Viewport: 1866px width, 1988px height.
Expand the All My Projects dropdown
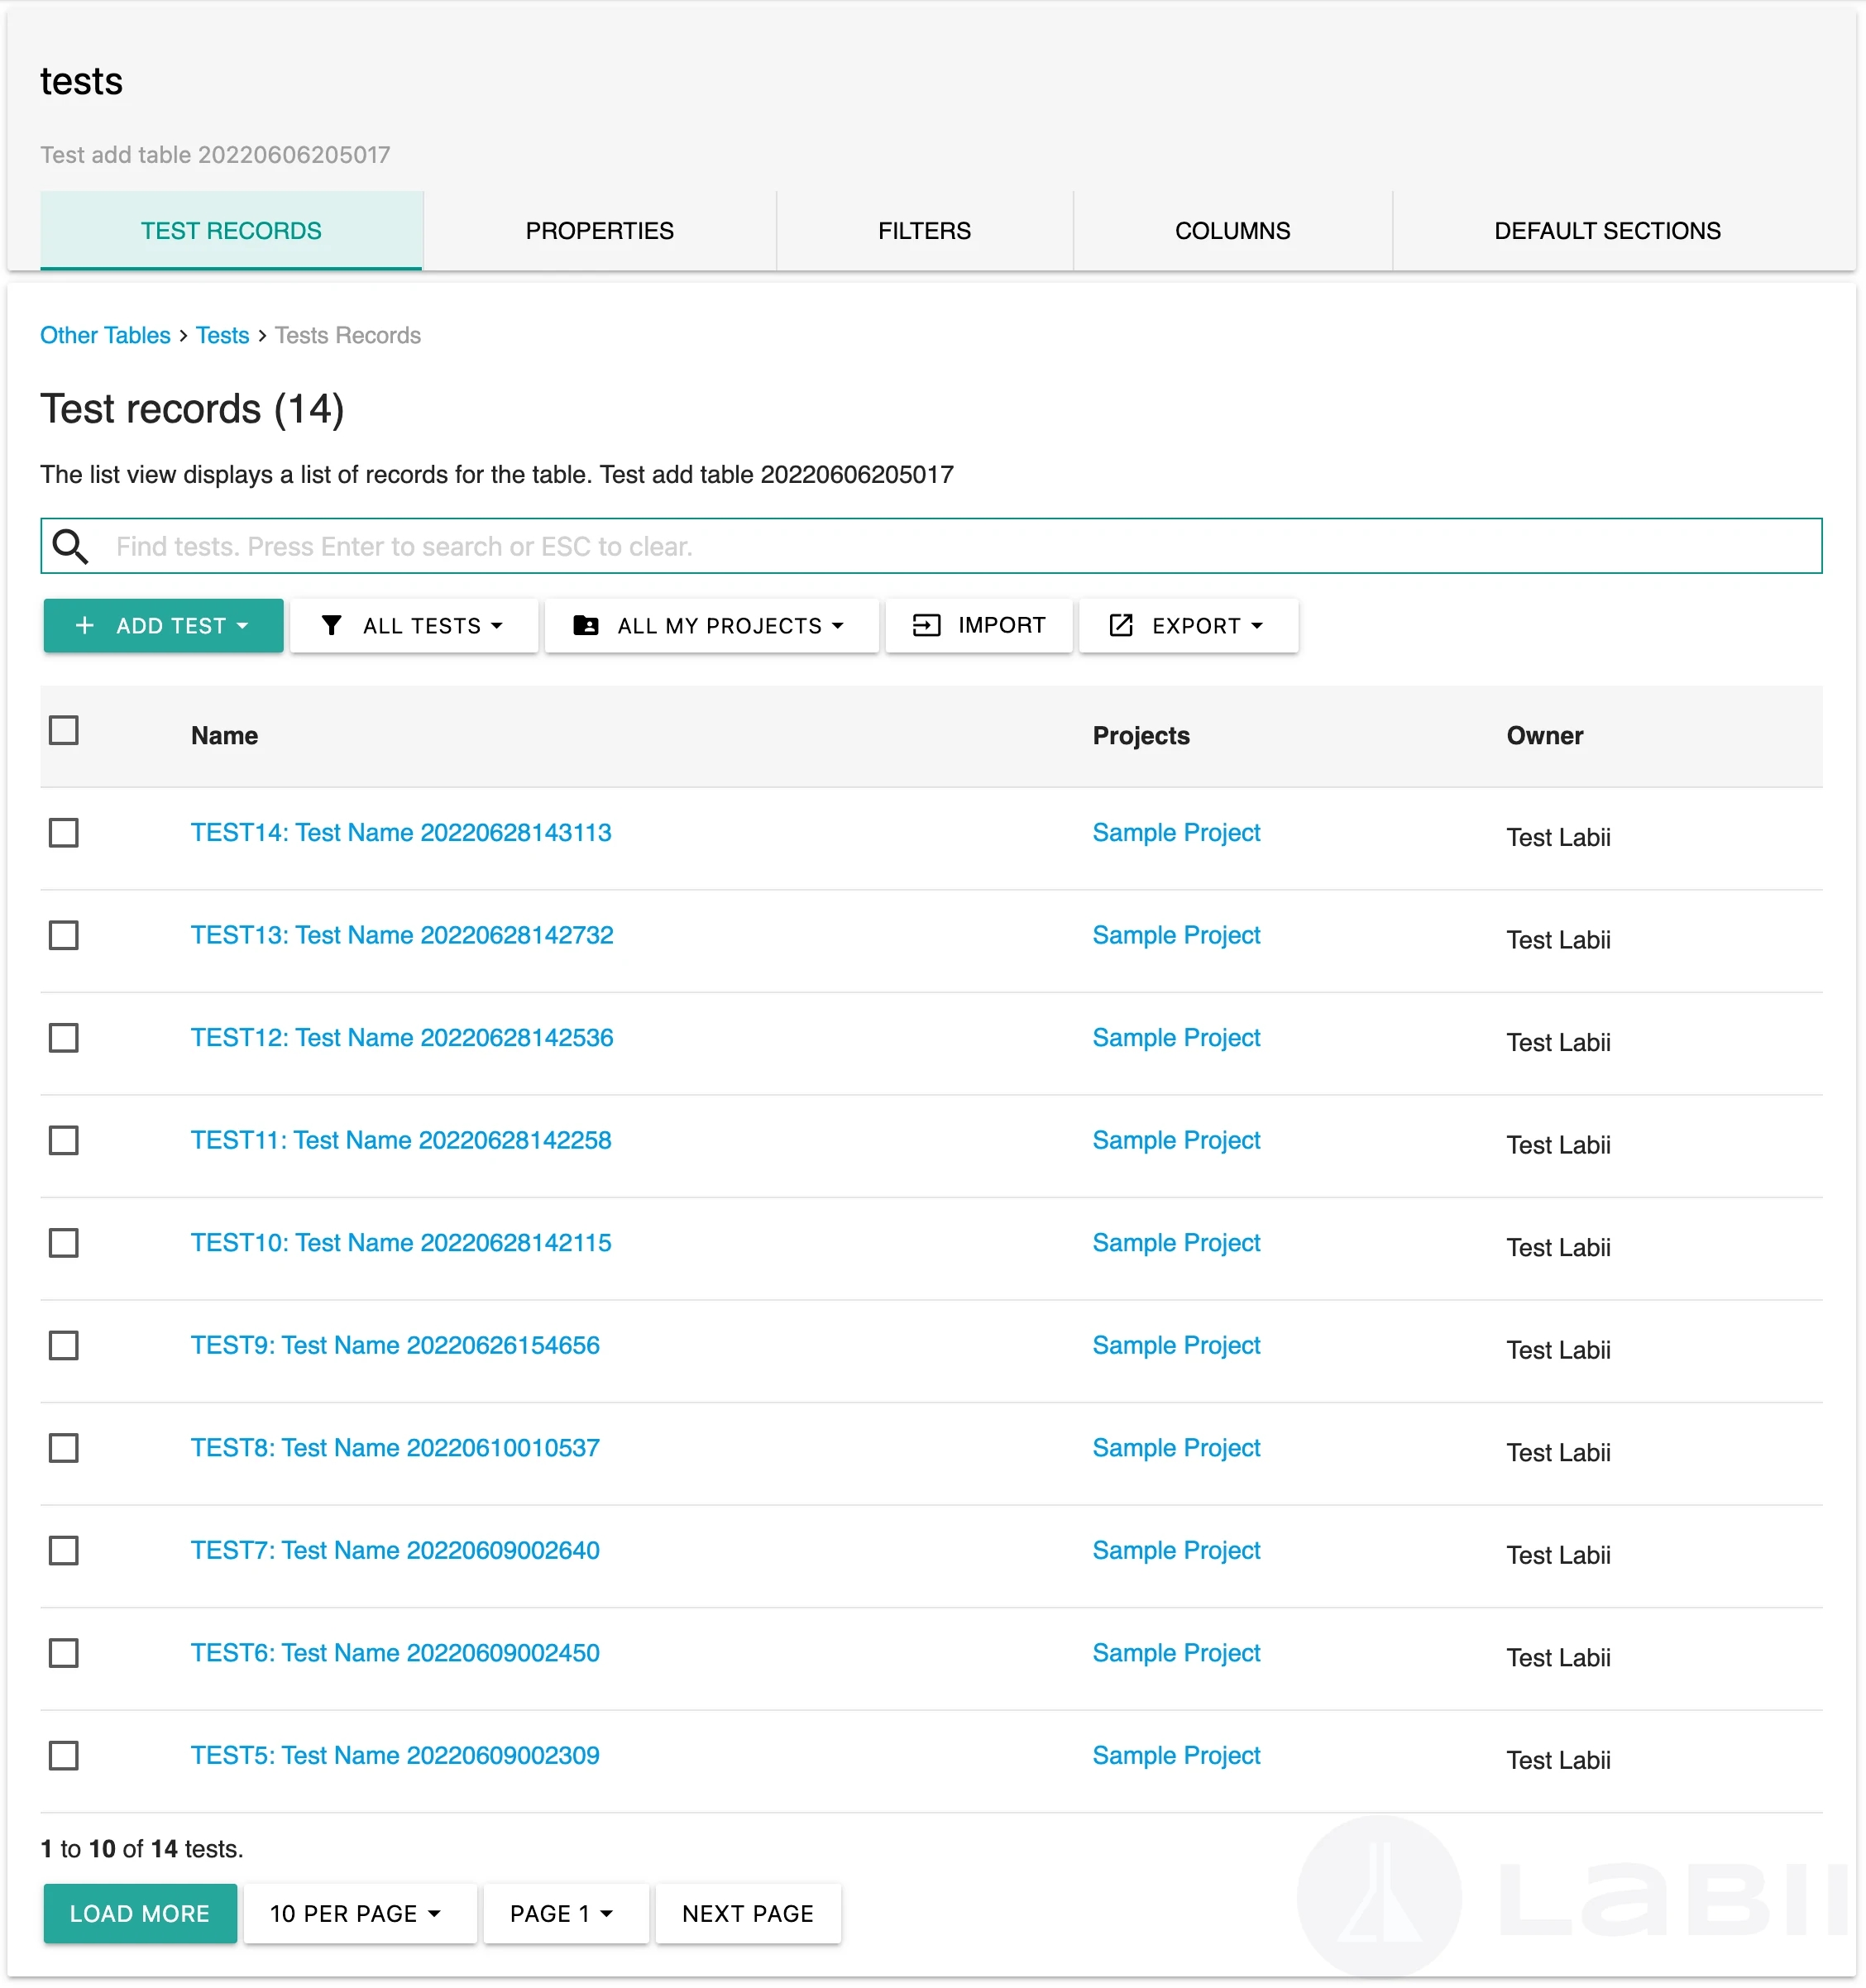click(711, 625)
